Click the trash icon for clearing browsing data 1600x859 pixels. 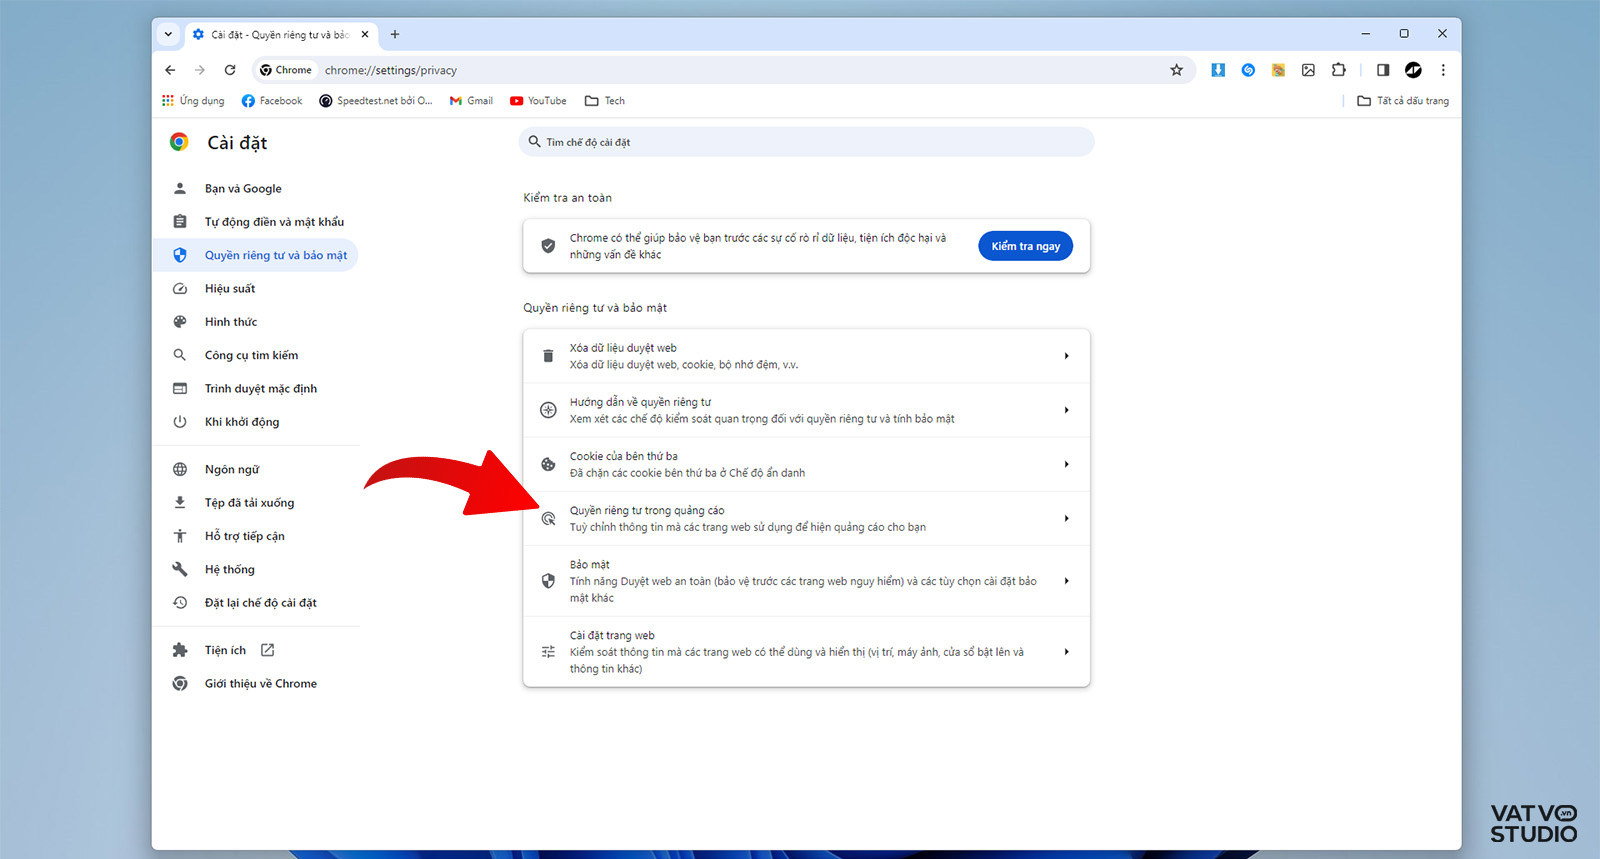(x=548, y=356)
